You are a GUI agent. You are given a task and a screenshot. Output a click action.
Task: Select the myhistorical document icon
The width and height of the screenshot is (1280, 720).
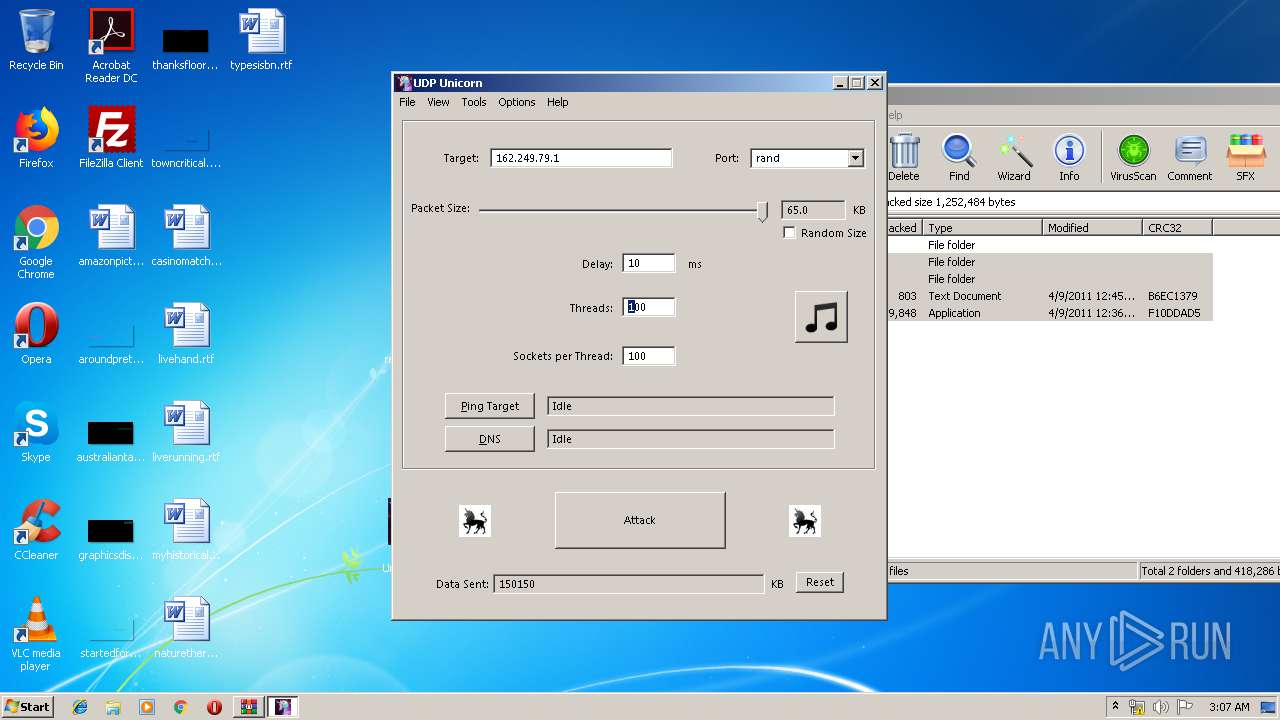[x=186, y=530]
